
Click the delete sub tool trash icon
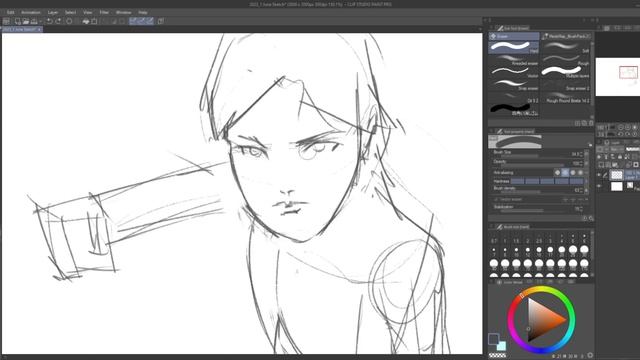click(591, 123)
